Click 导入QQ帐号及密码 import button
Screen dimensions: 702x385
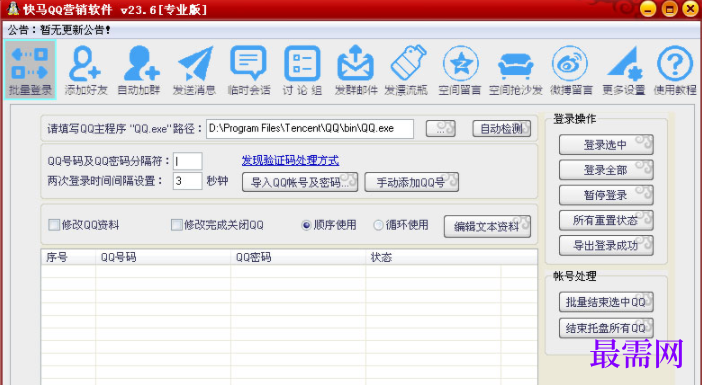300,182
